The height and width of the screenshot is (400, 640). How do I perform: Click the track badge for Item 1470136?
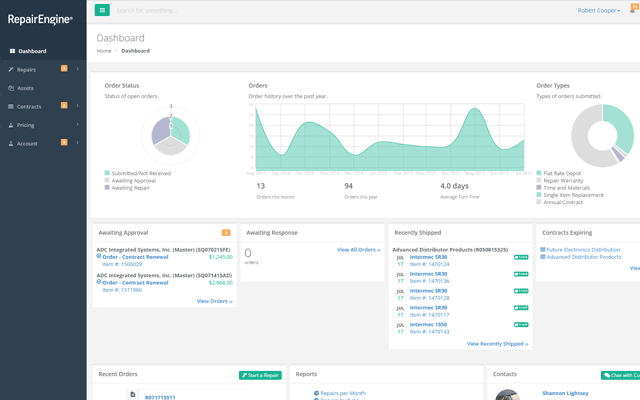(x=521, y=274)
